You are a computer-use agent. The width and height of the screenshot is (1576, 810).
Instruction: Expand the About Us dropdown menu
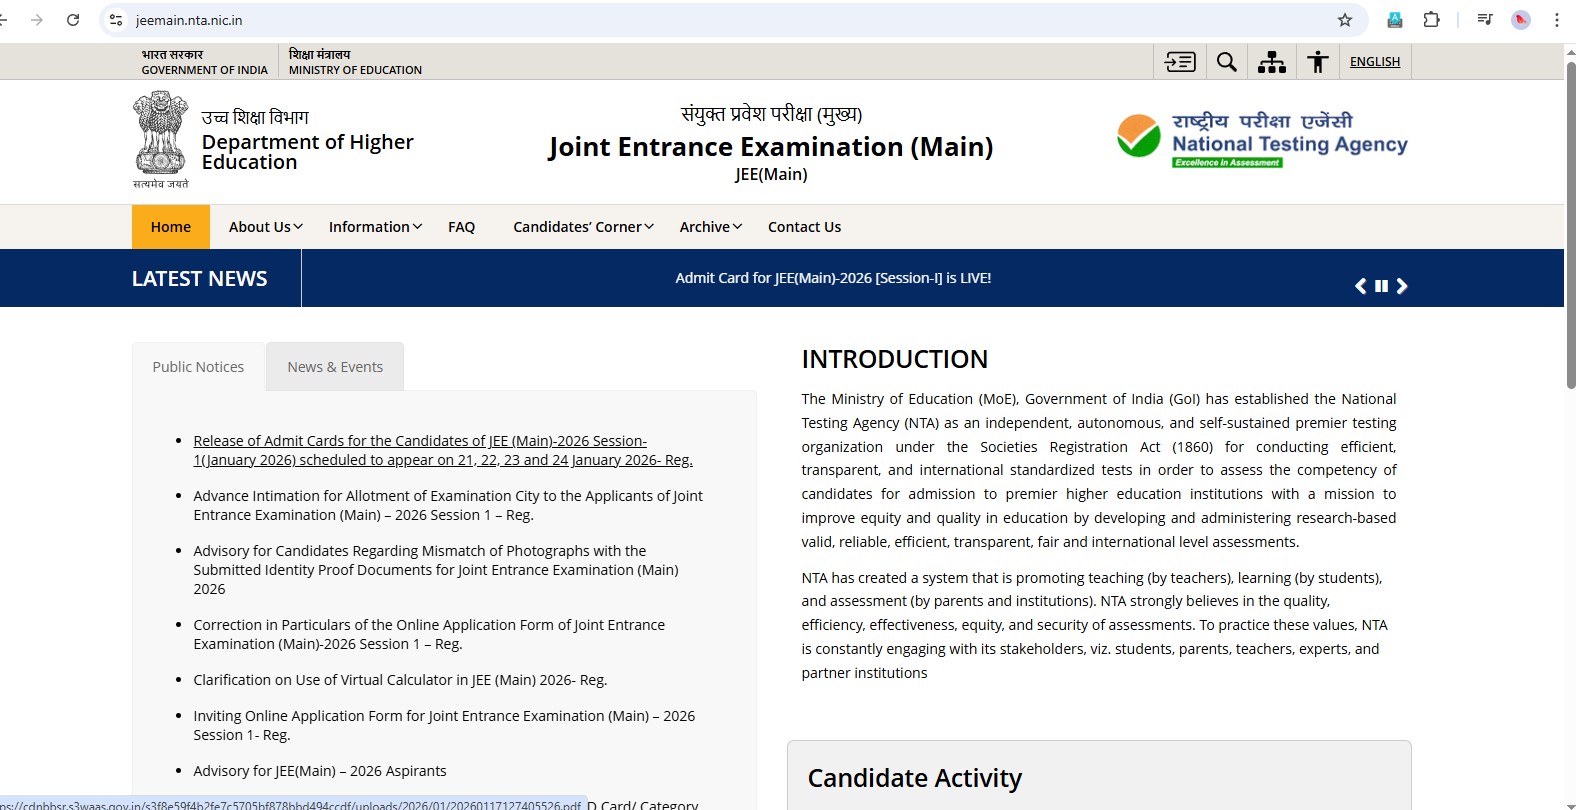click(x=265, y=227)
